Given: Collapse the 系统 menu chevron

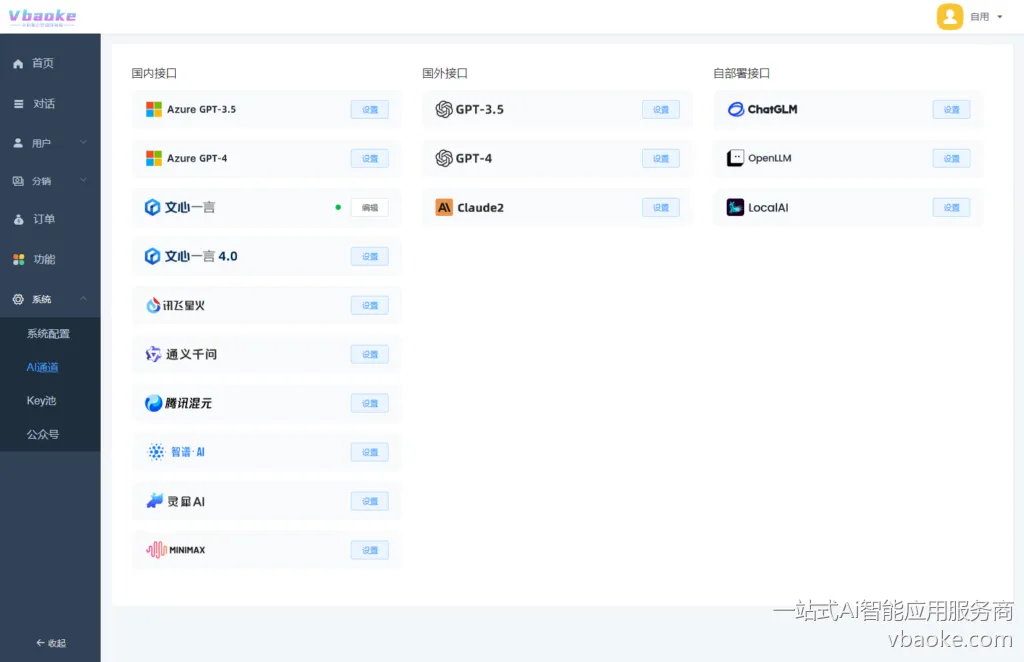Looking at the screenshot, I should (84, 298).
